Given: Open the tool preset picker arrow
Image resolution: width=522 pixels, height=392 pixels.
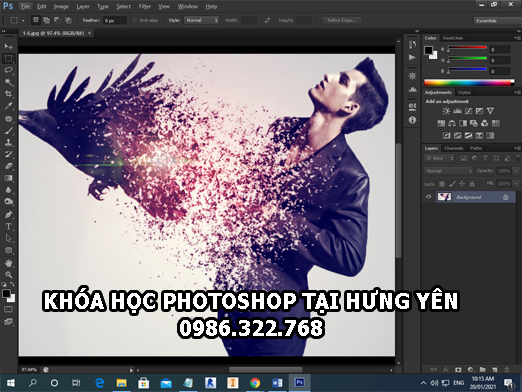Looking at the screenshot, I should [23, 21].
